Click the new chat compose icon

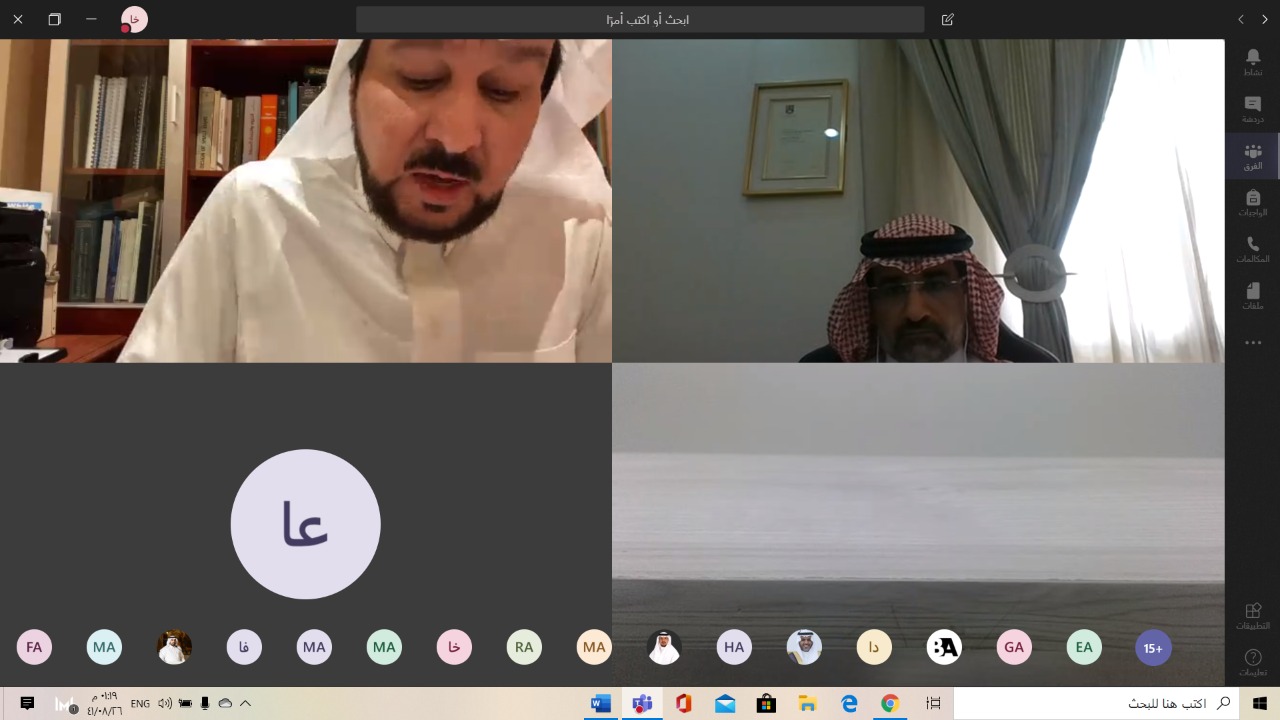[x=948, y=19]
